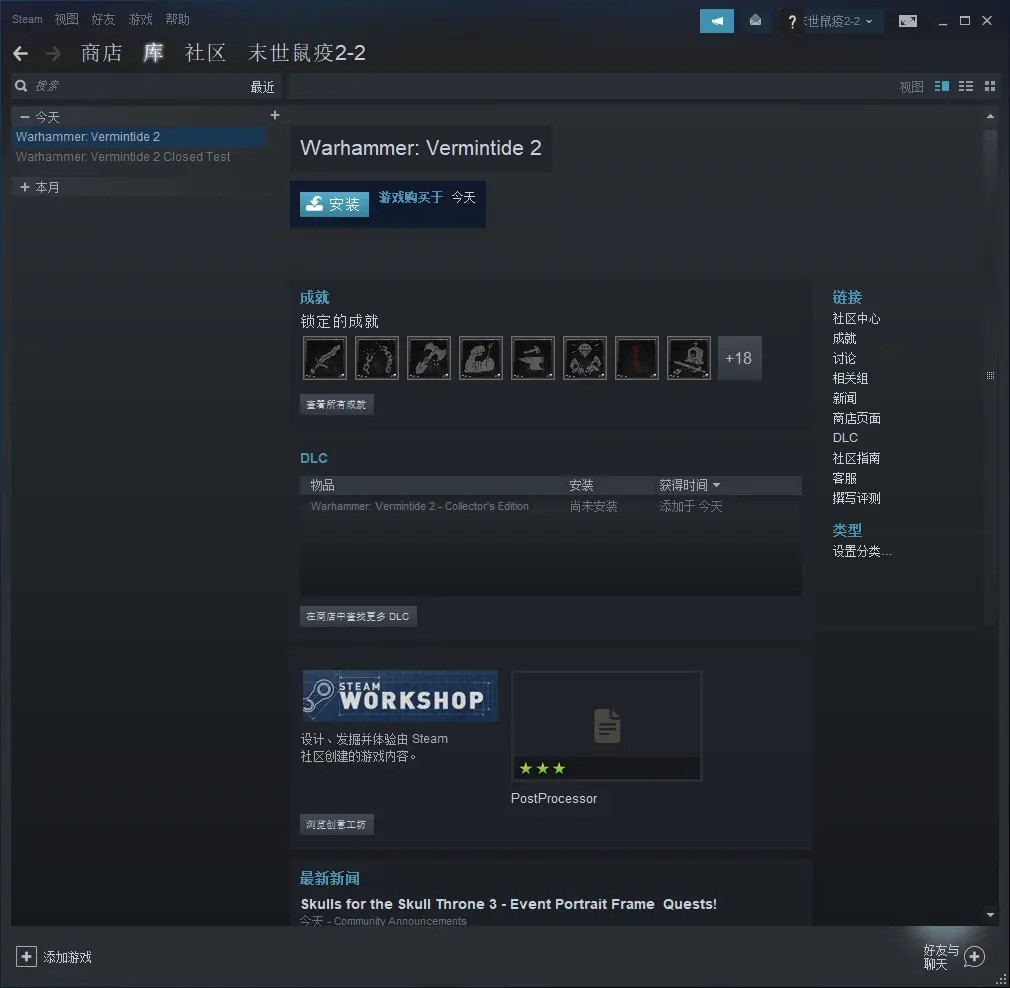Screen dimensions: 1010x988
Task: Click the Steam Workshop banner
Action: pos(400,696)
